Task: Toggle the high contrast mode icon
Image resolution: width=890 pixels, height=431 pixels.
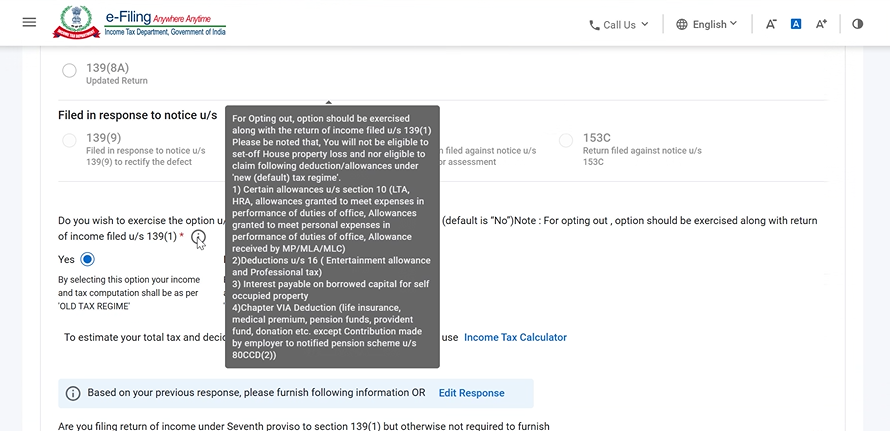Action: tap(857, 24)
